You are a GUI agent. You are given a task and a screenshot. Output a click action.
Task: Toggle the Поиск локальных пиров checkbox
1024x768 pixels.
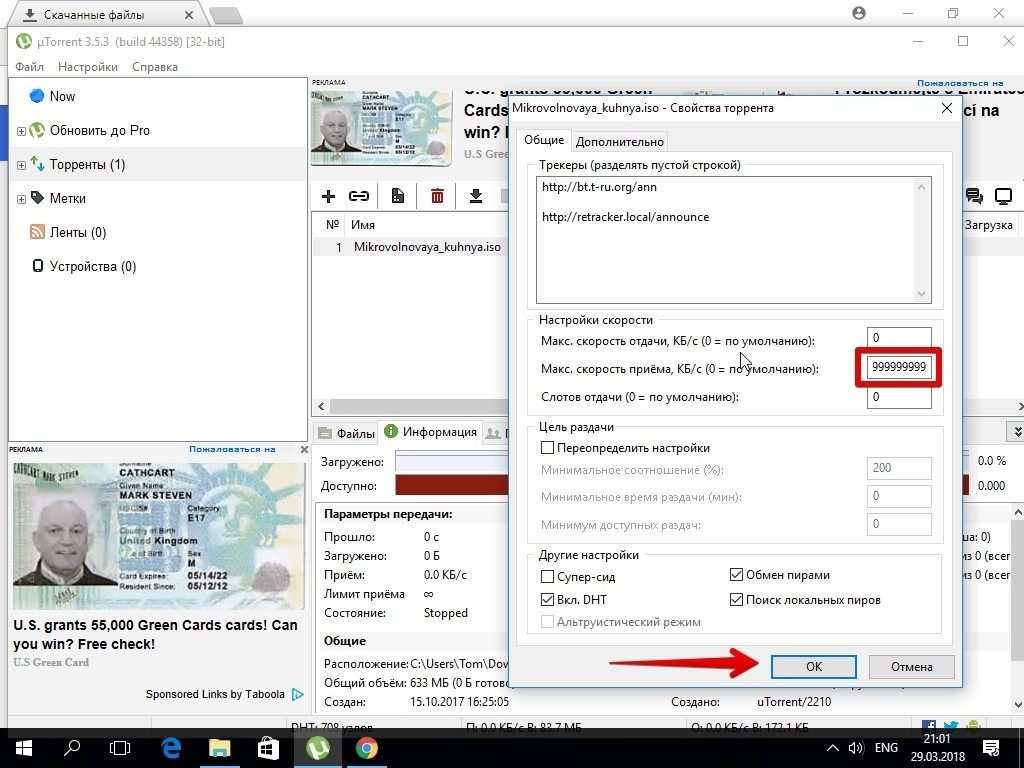click(x=736, y=600)
